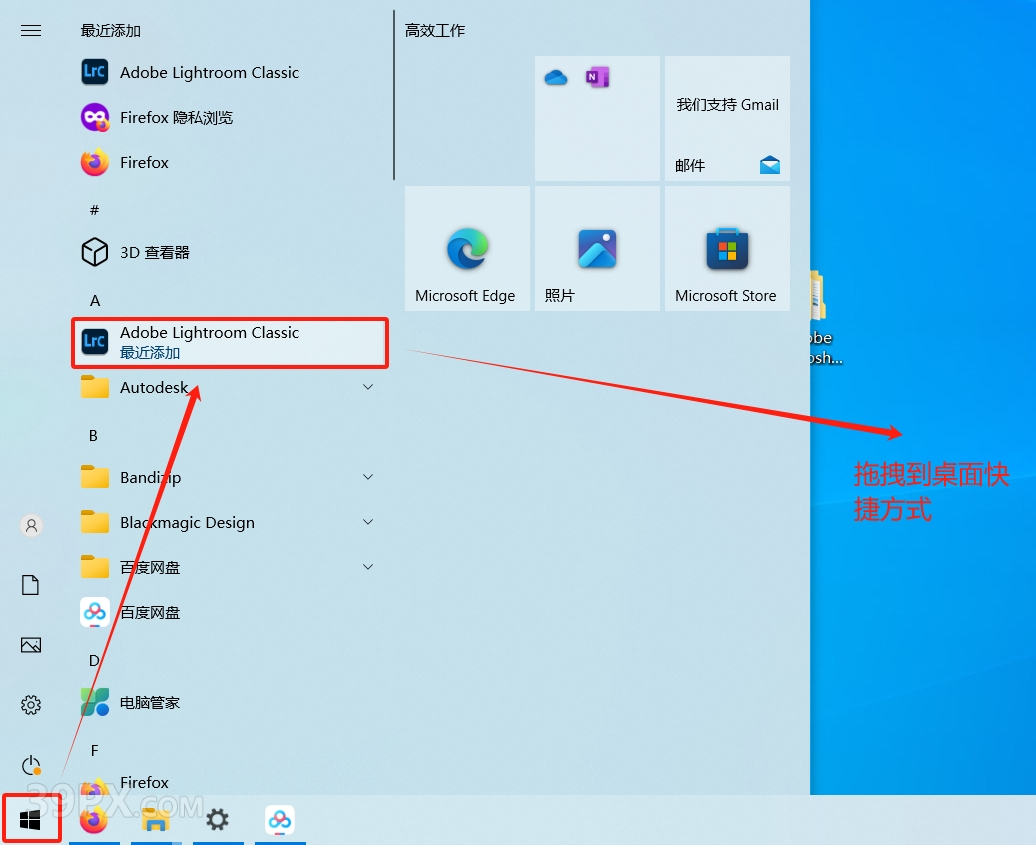Open Firefox in the recently added list
This screenshot has height=845, width=1036.
click(x=230, y=162)
